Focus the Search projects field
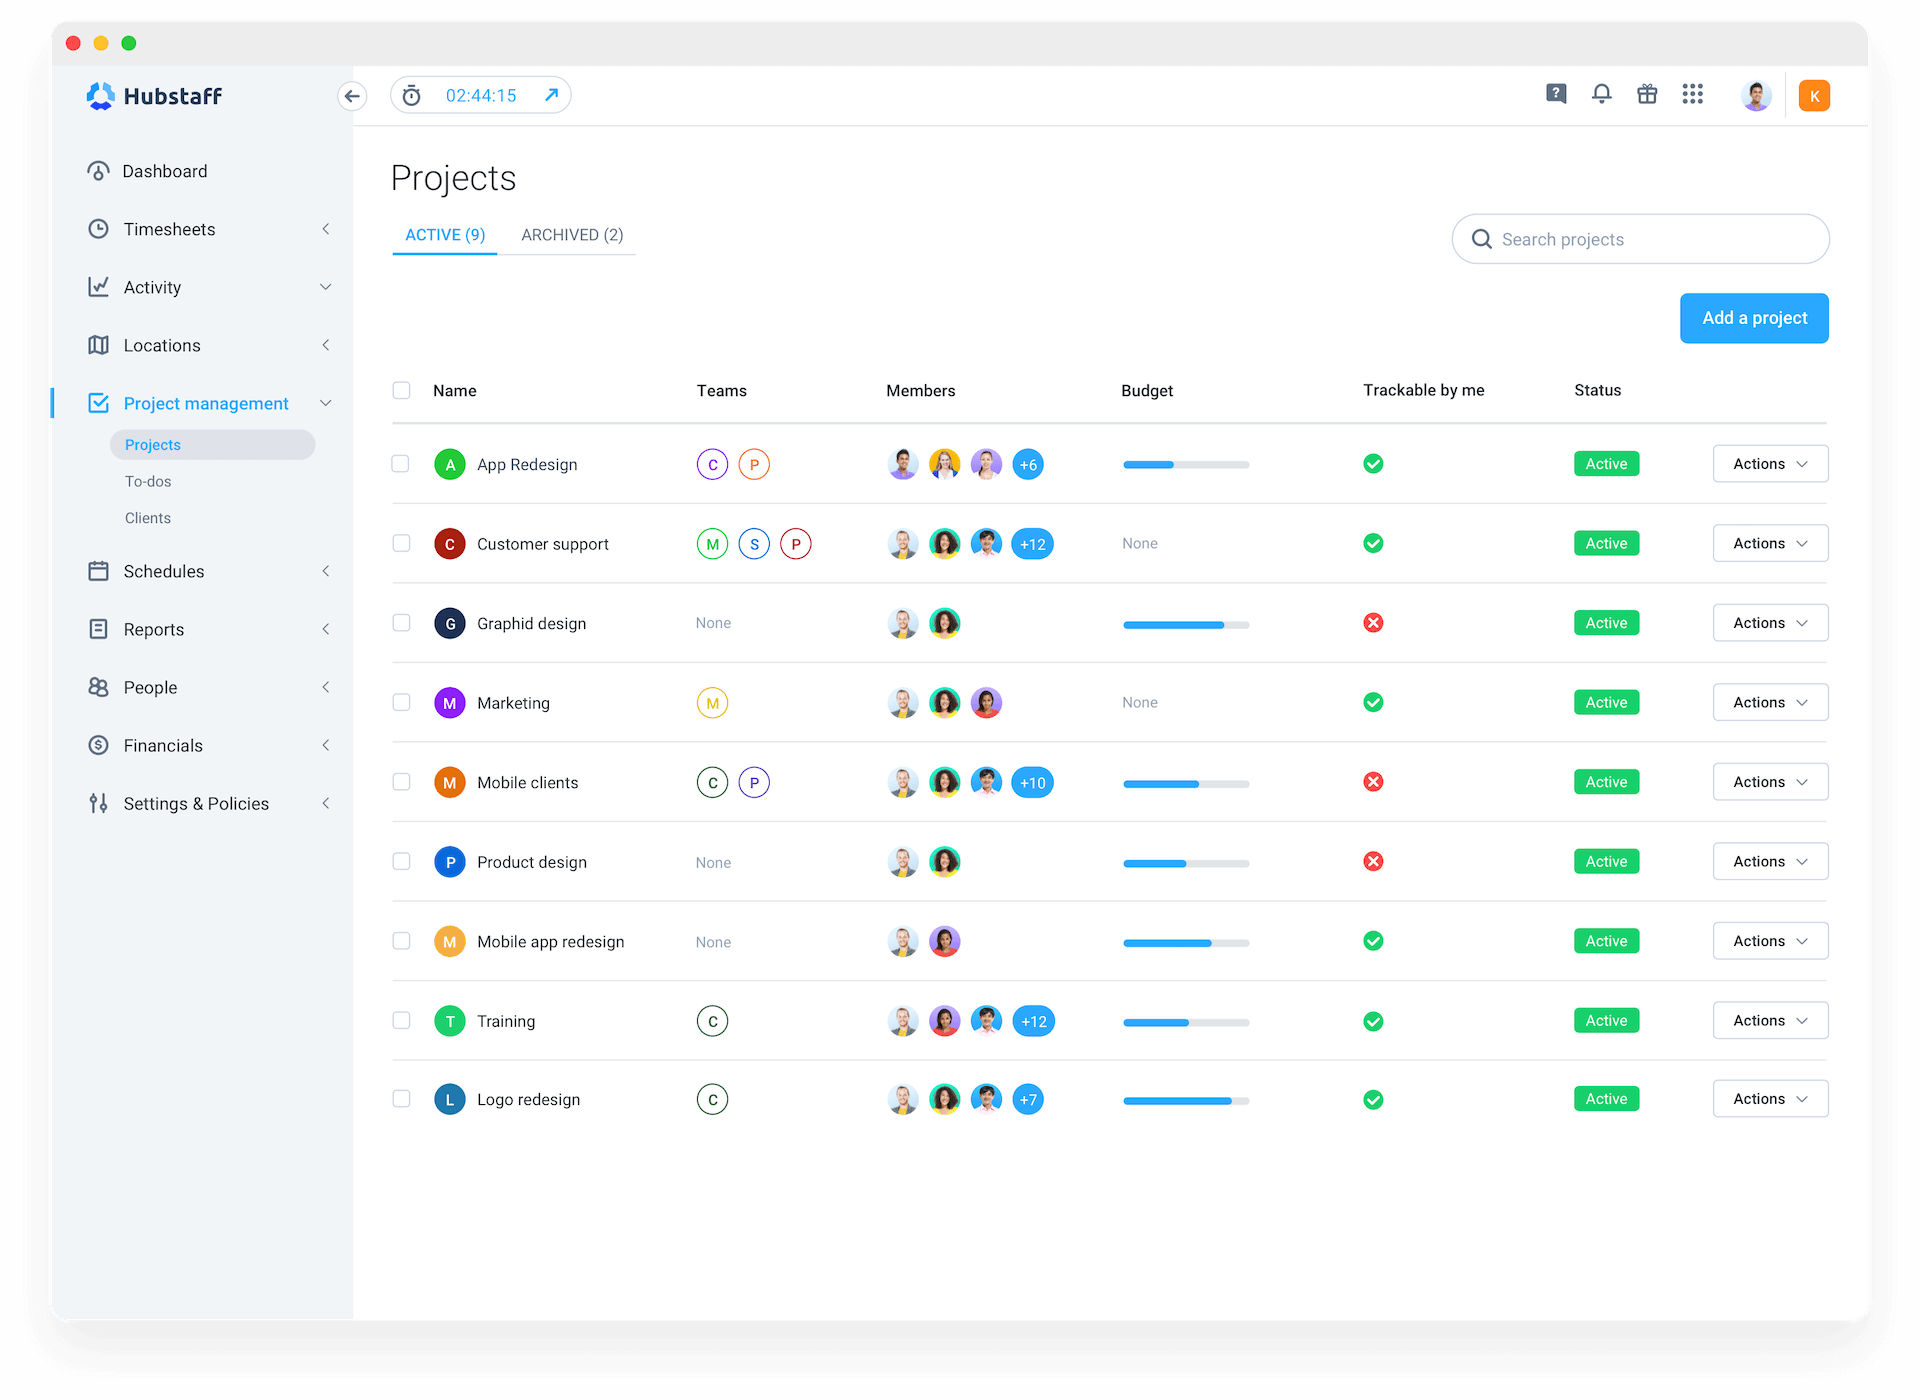Image resolution: width=1920 pixels, height=1400 pixels. (x=1640, y=239)
